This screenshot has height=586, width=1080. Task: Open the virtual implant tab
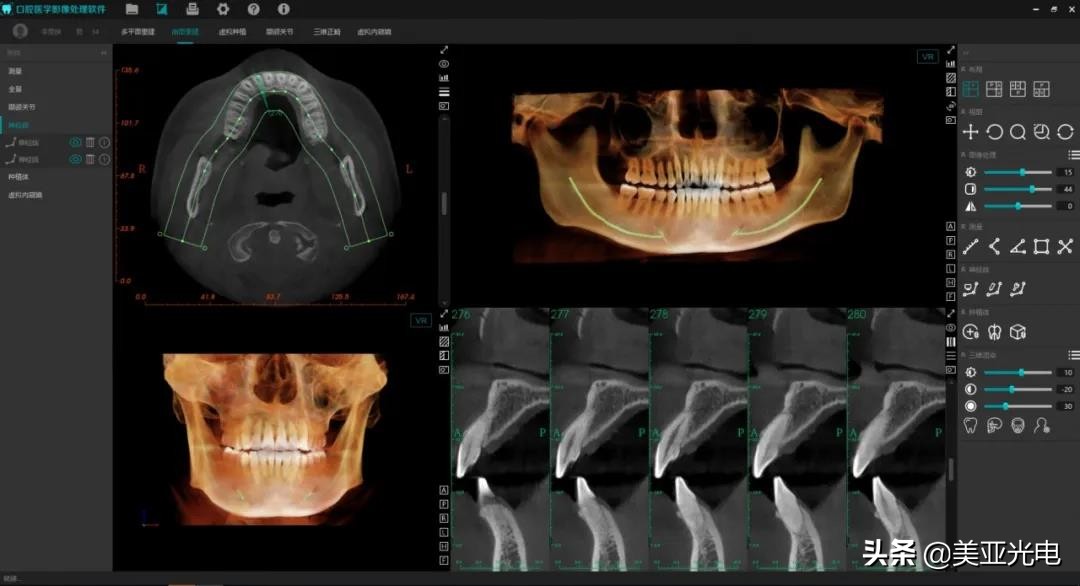[x=232, y=32]
